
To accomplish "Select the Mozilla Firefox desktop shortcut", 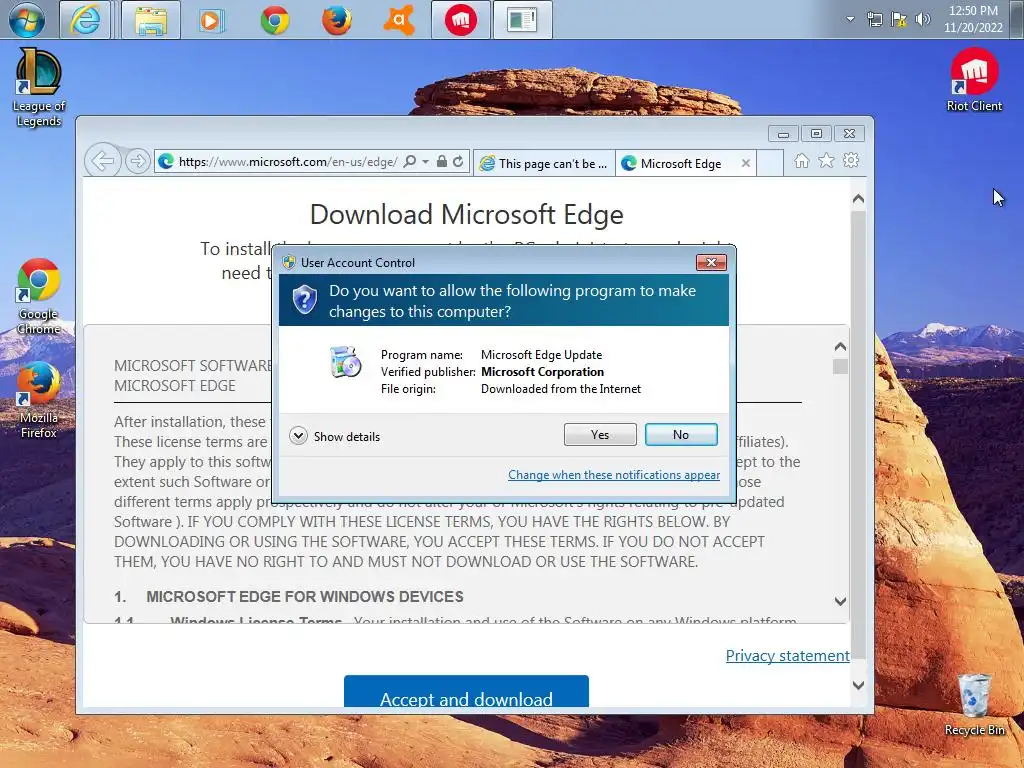I will pyautogui.click(x=39, y=400).
